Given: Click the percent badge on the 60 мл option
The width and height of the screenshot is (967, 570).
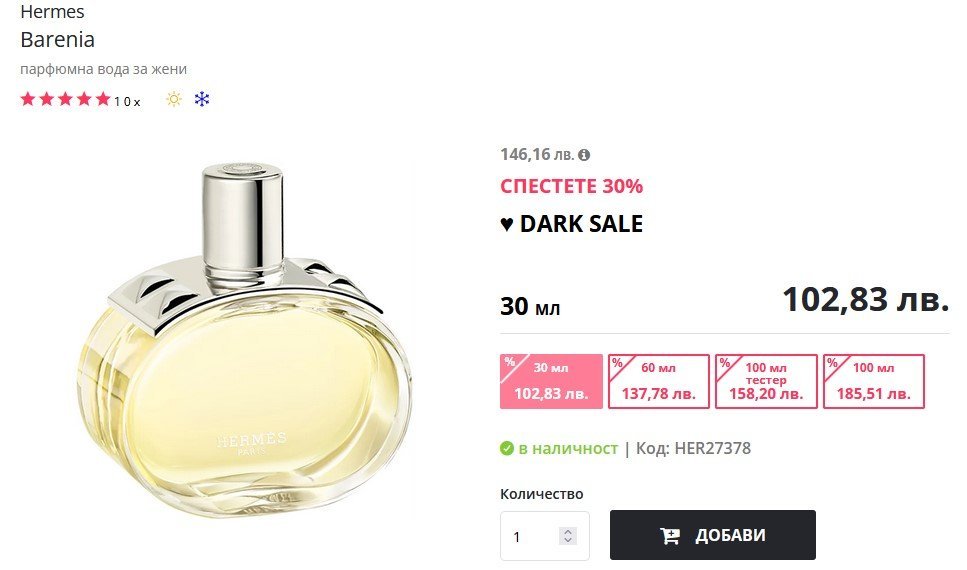Looking at the screenshot, I should [x=617, y=363].
